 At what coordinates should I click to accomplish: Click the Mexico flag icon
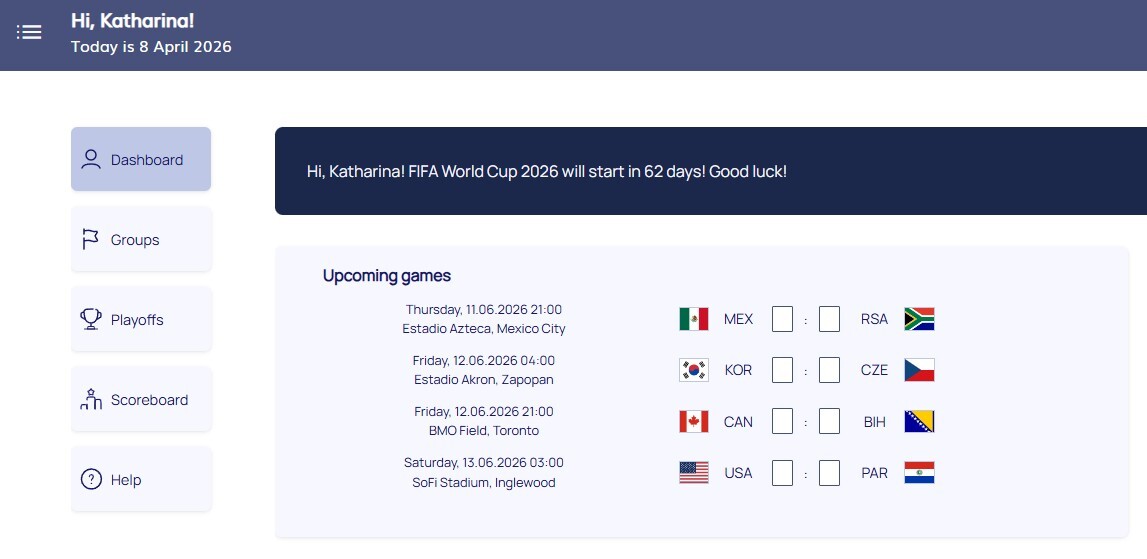[x=693, y=319]
